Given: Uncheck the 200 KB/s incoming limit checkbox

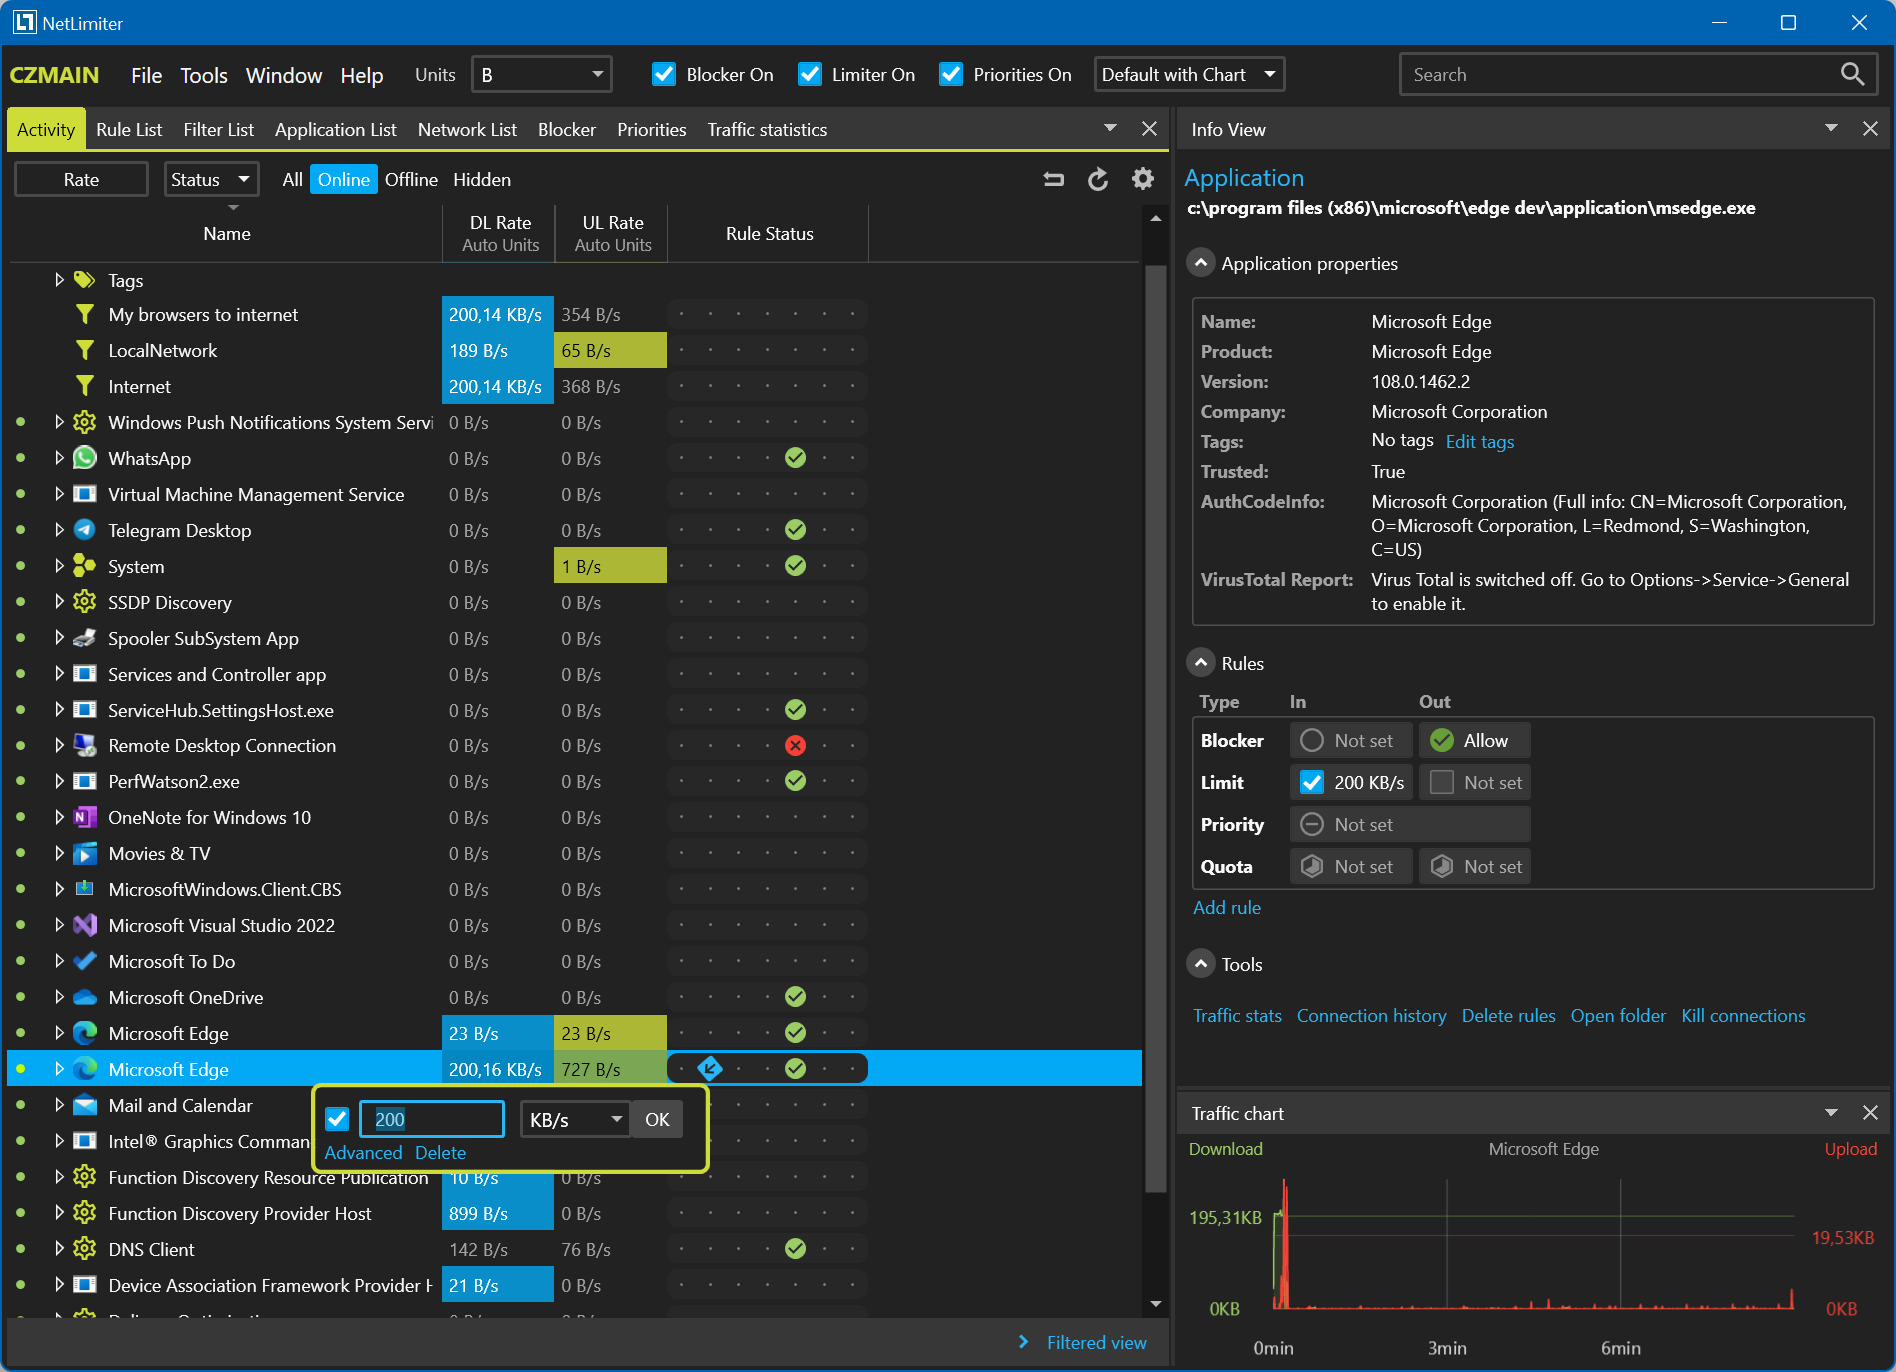Looking at the screenshot, I should point(1311,783).
